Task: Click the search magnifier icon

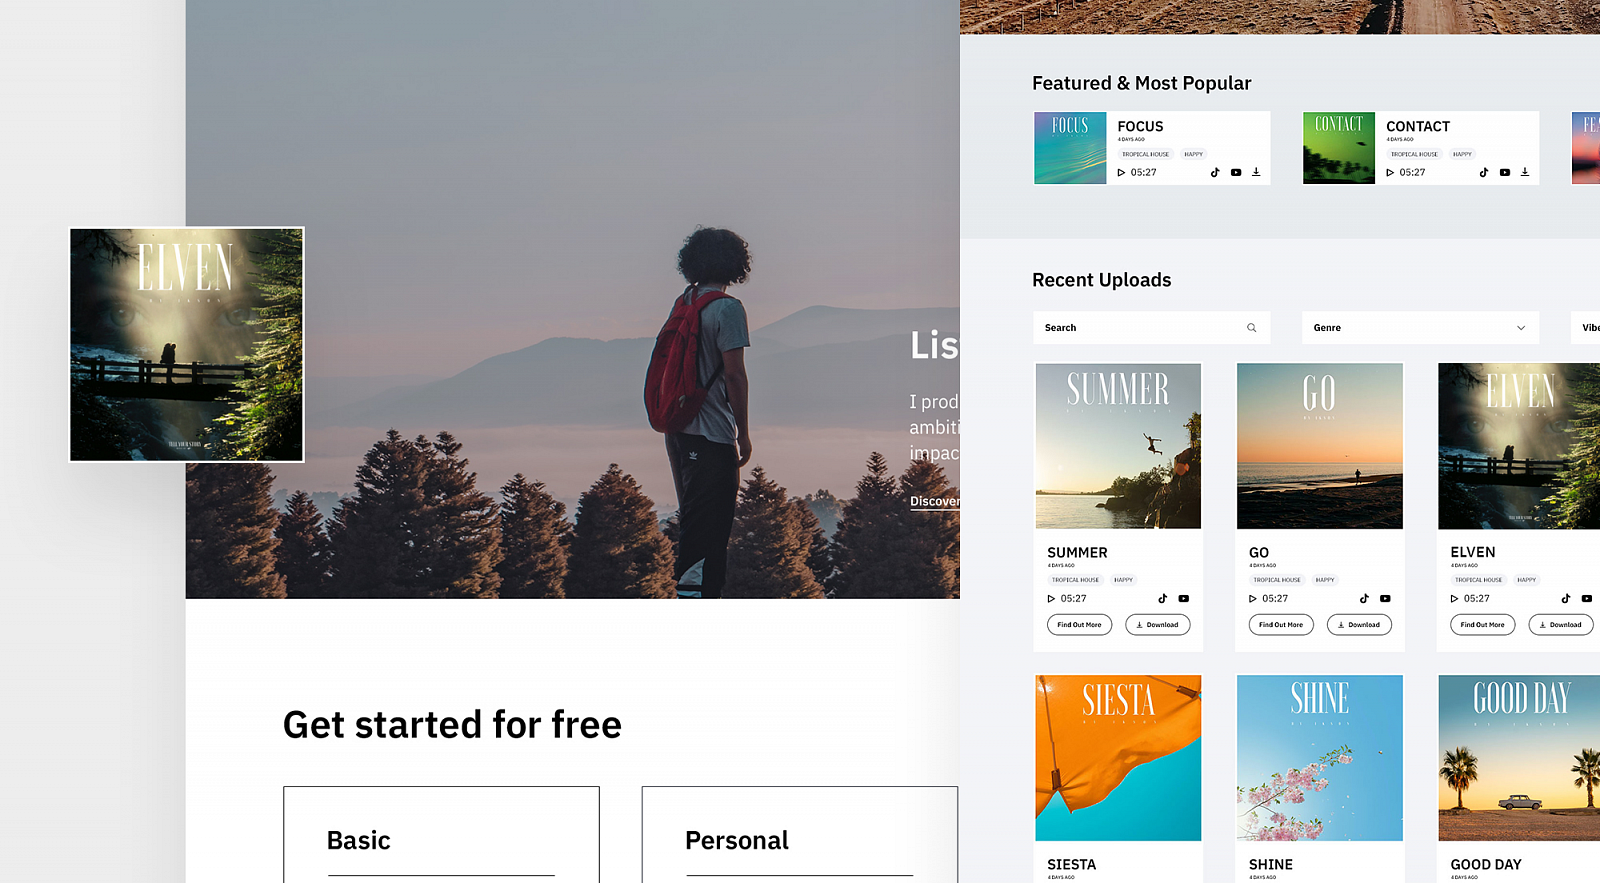Action: click(x=1251, y=328)
